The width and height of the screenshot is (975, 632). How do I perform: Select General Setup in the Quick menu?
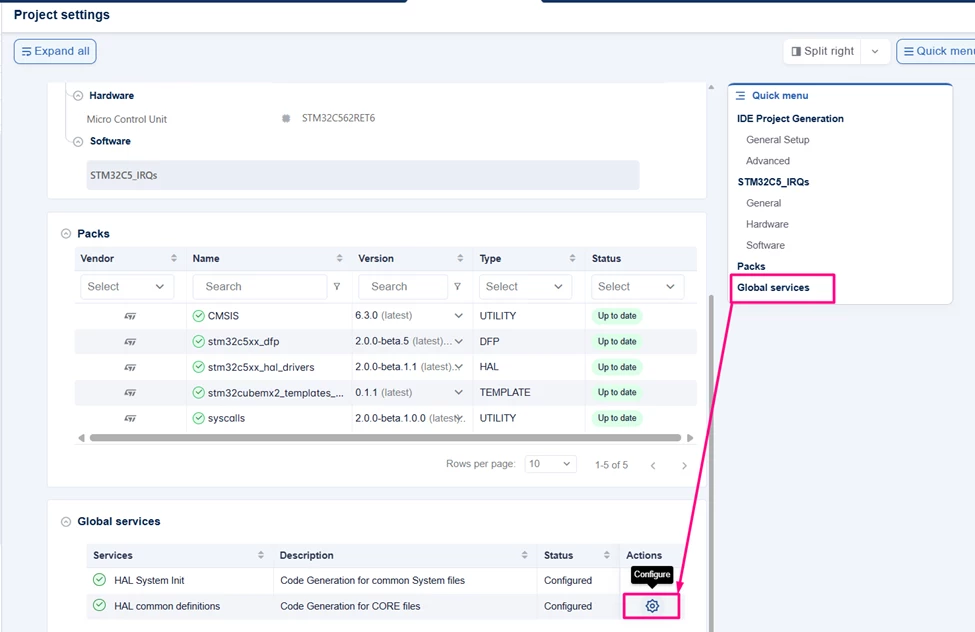coord(777,140)
